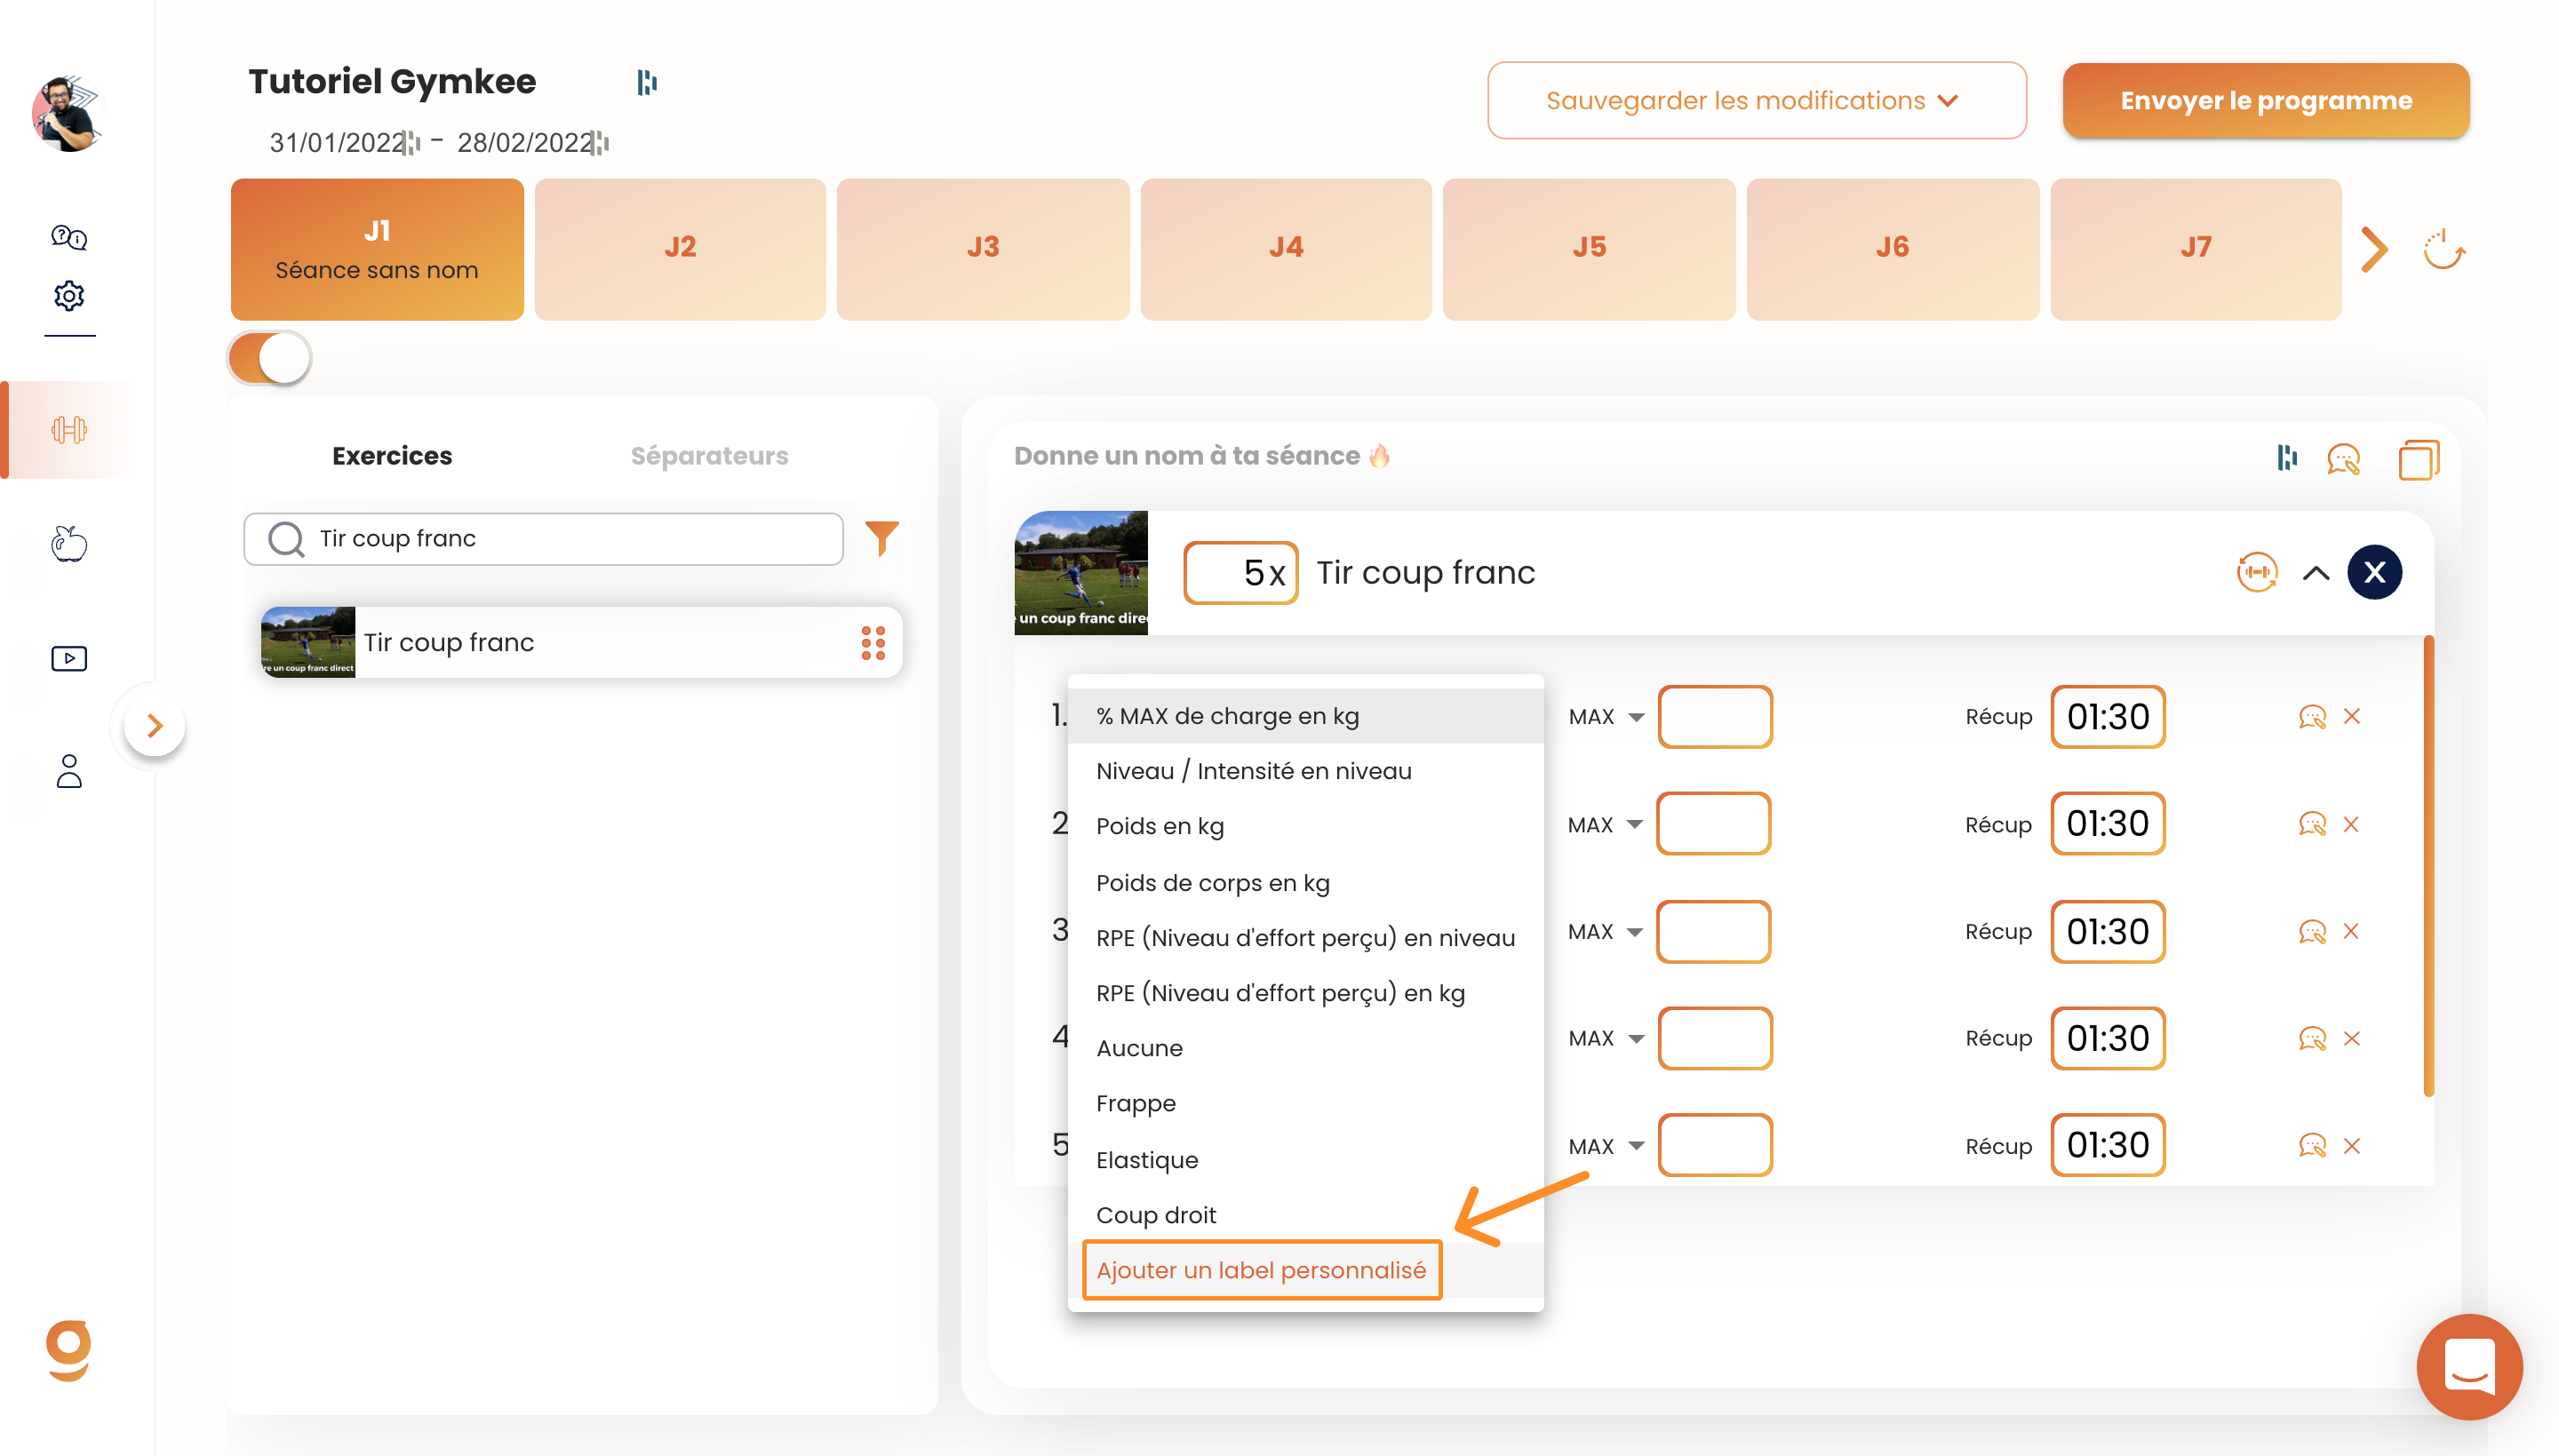
Task: Open the MAX dropdown on set 1
Action: click(1606, 716)
